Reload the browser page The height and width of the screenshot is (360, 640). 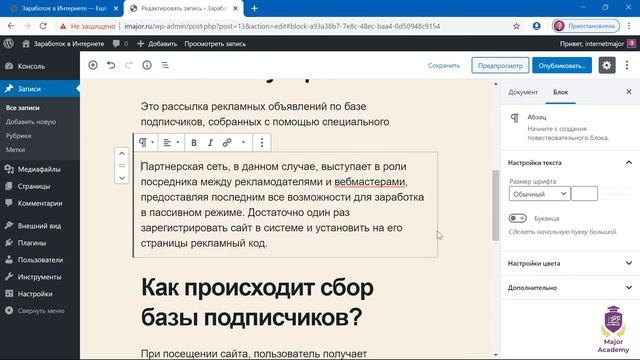(43, 26)
